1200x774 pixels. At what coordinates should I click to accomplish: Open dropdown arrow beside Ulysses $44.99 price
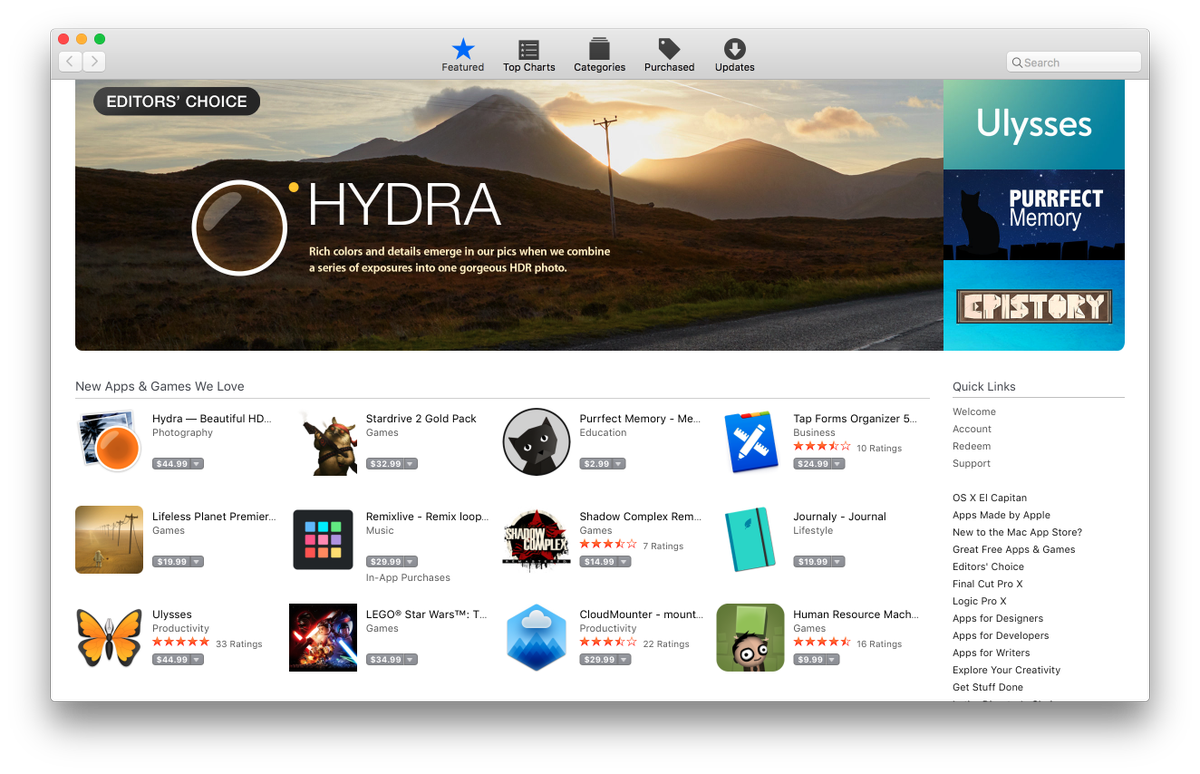coord(197,660)
